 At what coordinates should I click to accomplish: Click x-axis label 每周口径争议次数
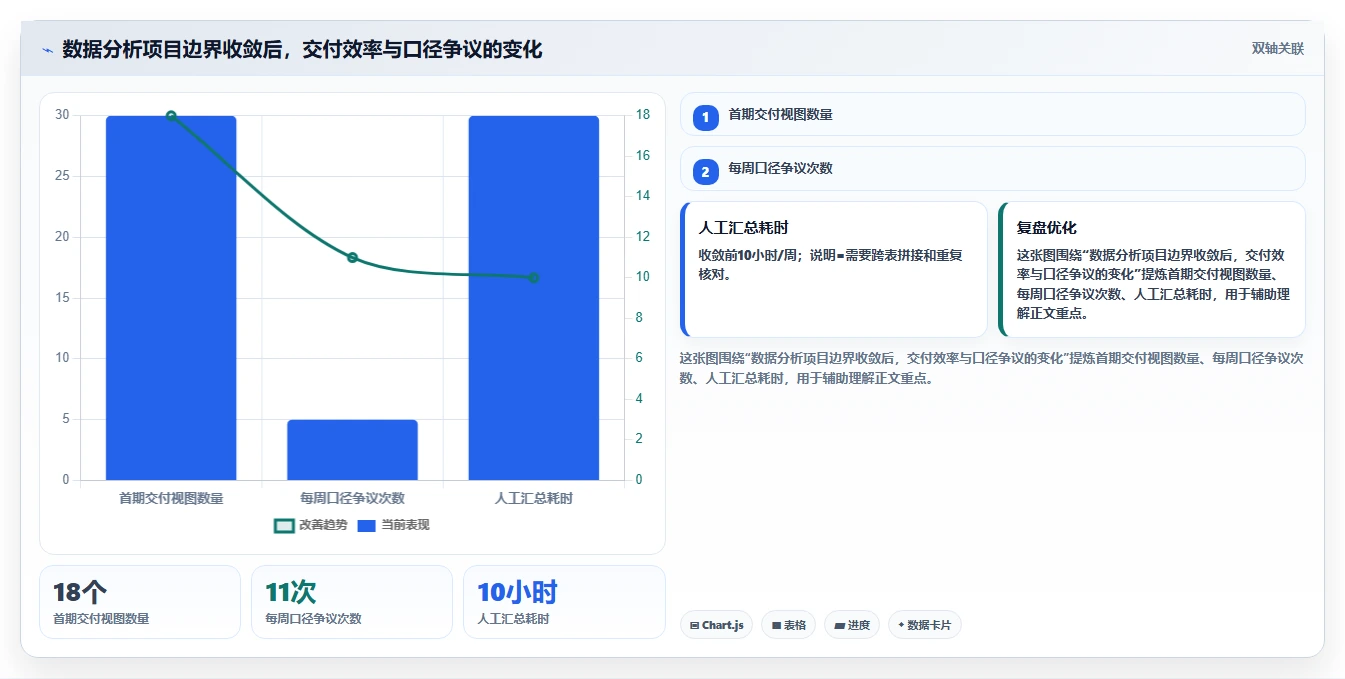[352, 497]
